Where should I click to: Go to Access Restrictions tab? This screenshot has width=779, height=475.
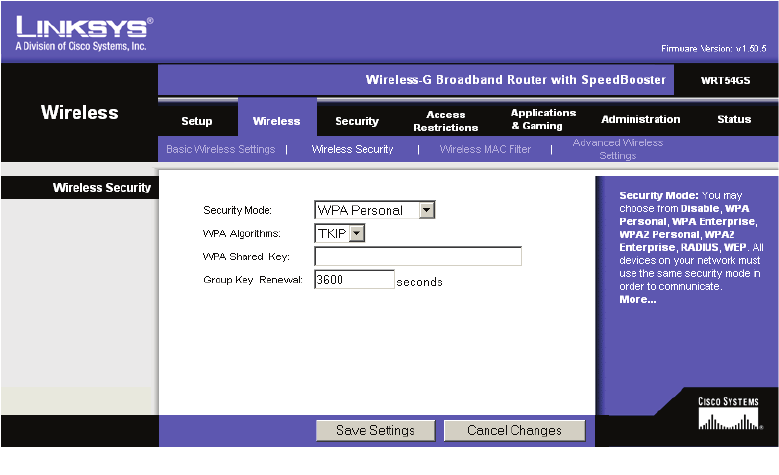446,121
